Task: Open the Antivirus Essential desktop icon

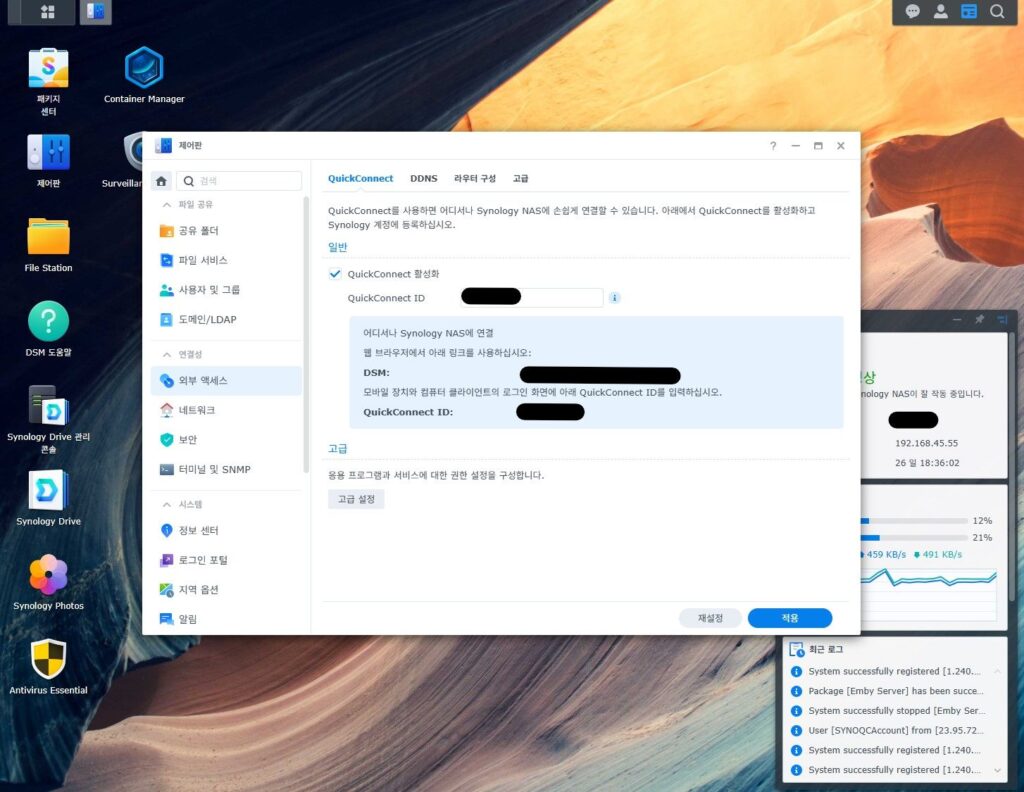Action: coord(48,667)
